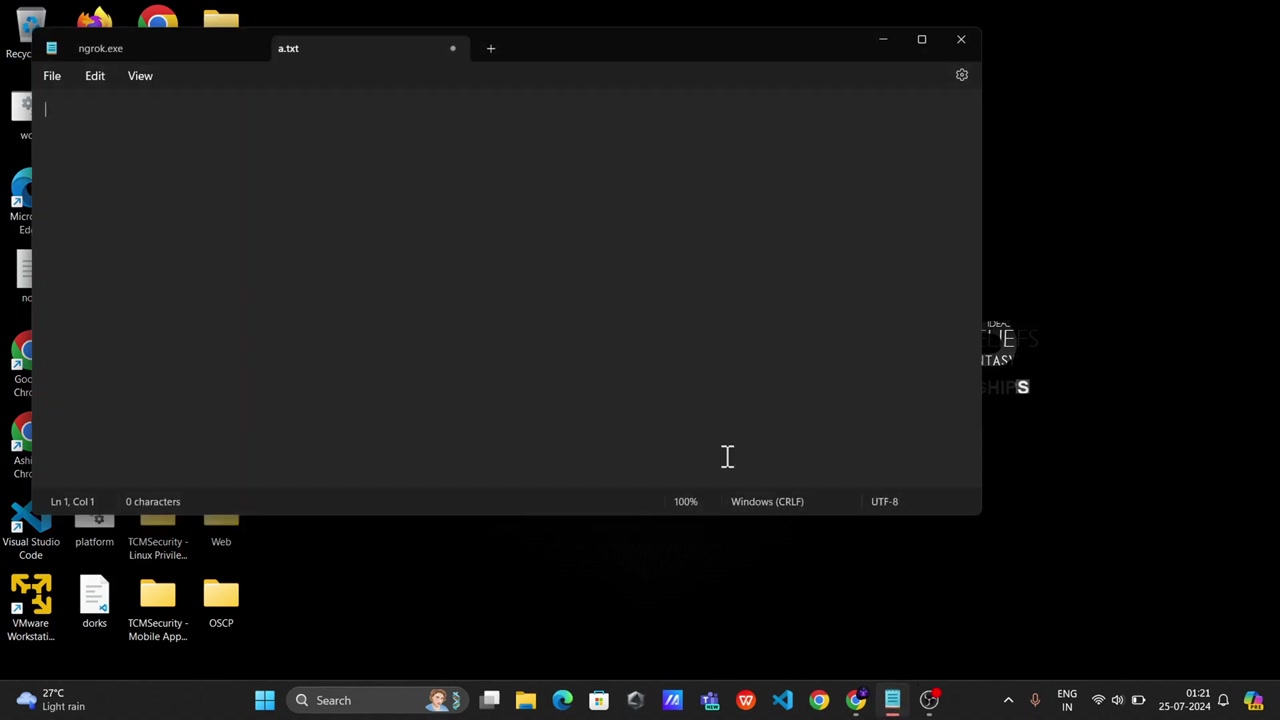1280x720 pixels.
Task: Switch to the ngrok.exe tab
Action: [x=100, y=48]
